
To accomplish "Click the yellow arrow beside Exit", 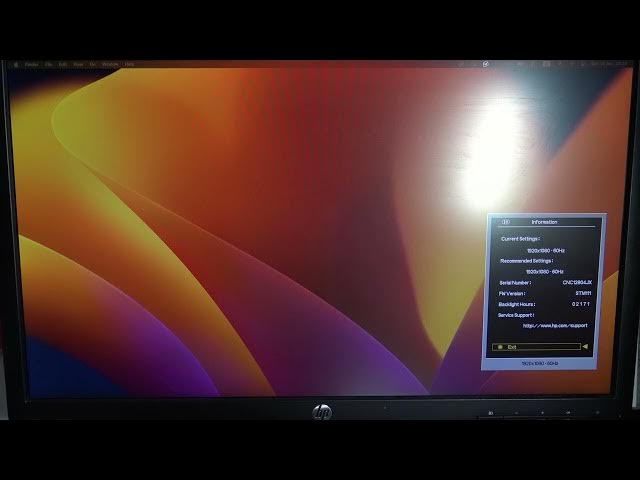I will point(585,347).
